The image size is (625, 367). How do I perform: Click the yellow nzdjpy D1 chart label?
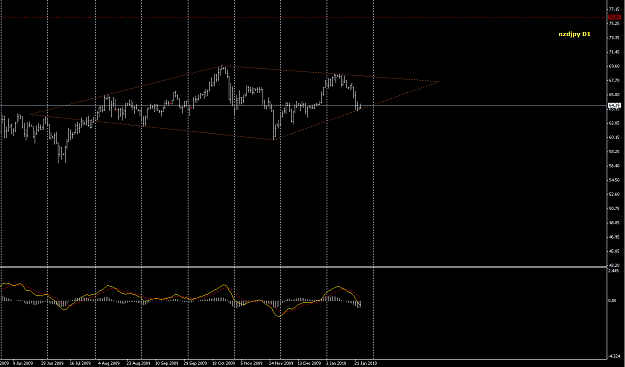[574, 34]
